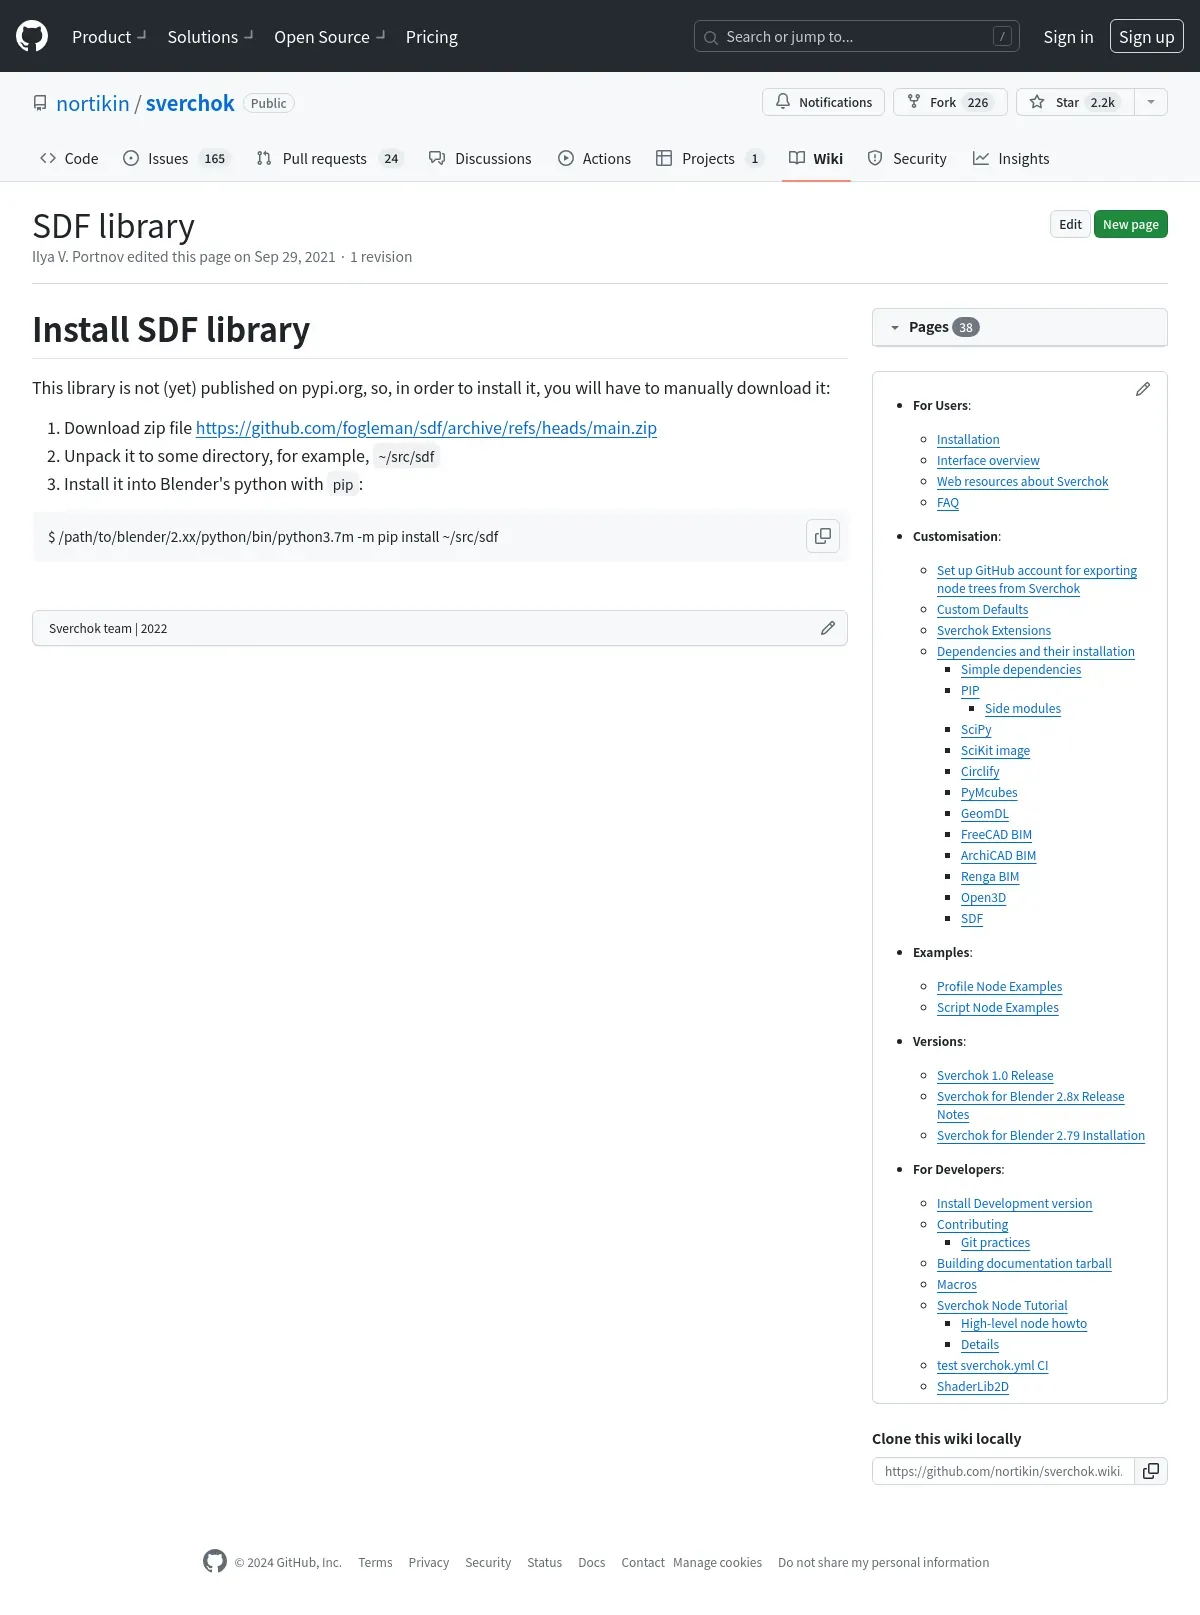Click the New page button
This screenshot has width=1200, height=1615.
pyautogui.click(x=1131, y=224)
